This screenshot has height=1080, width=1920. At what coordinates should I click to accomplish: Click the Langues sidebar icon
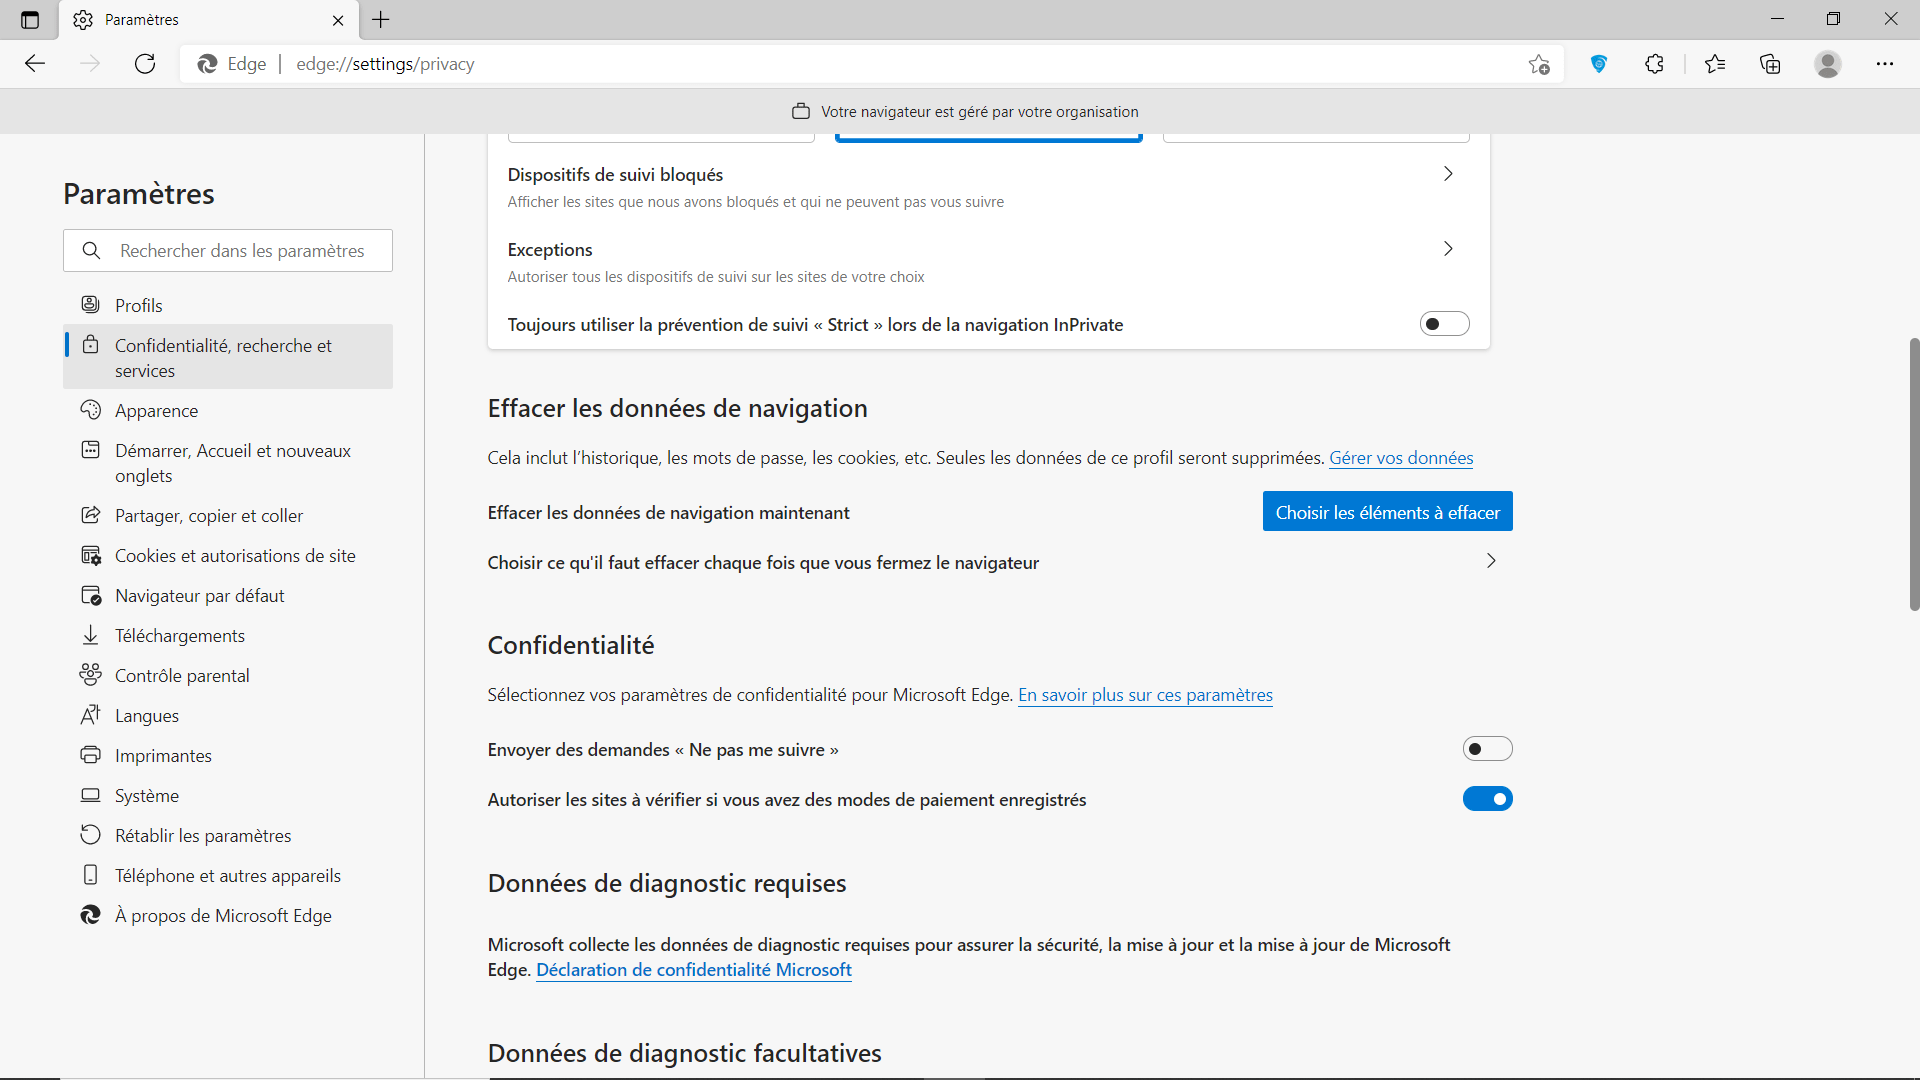pyautogui.click(x=91, y=715)
